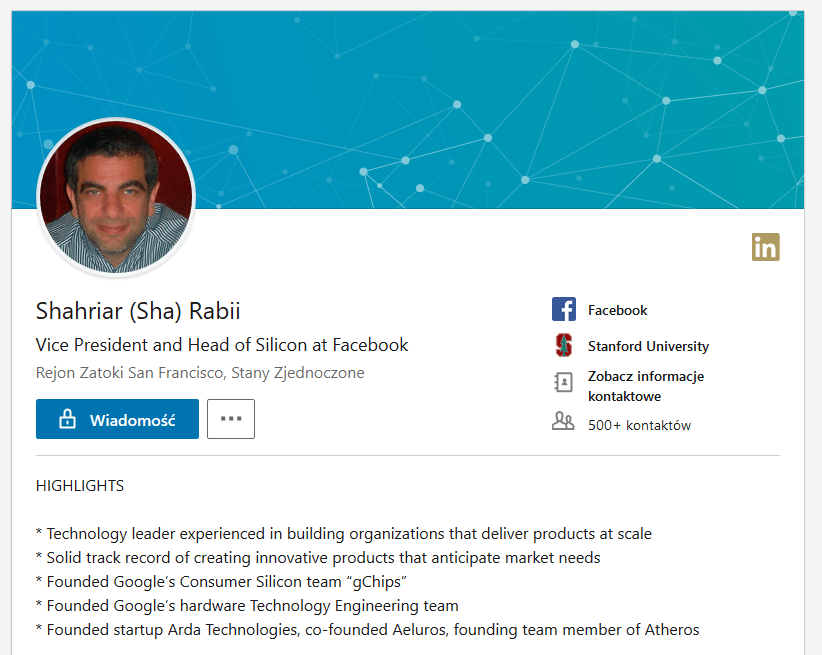
Task: Click the Wiadomość message button
Action: click(117, 419)
